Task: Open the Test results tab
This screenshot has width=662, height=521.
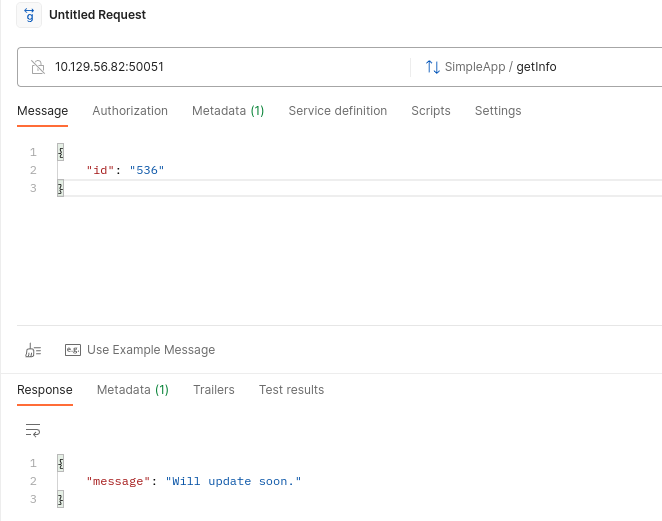Action: tap(291, 390)
